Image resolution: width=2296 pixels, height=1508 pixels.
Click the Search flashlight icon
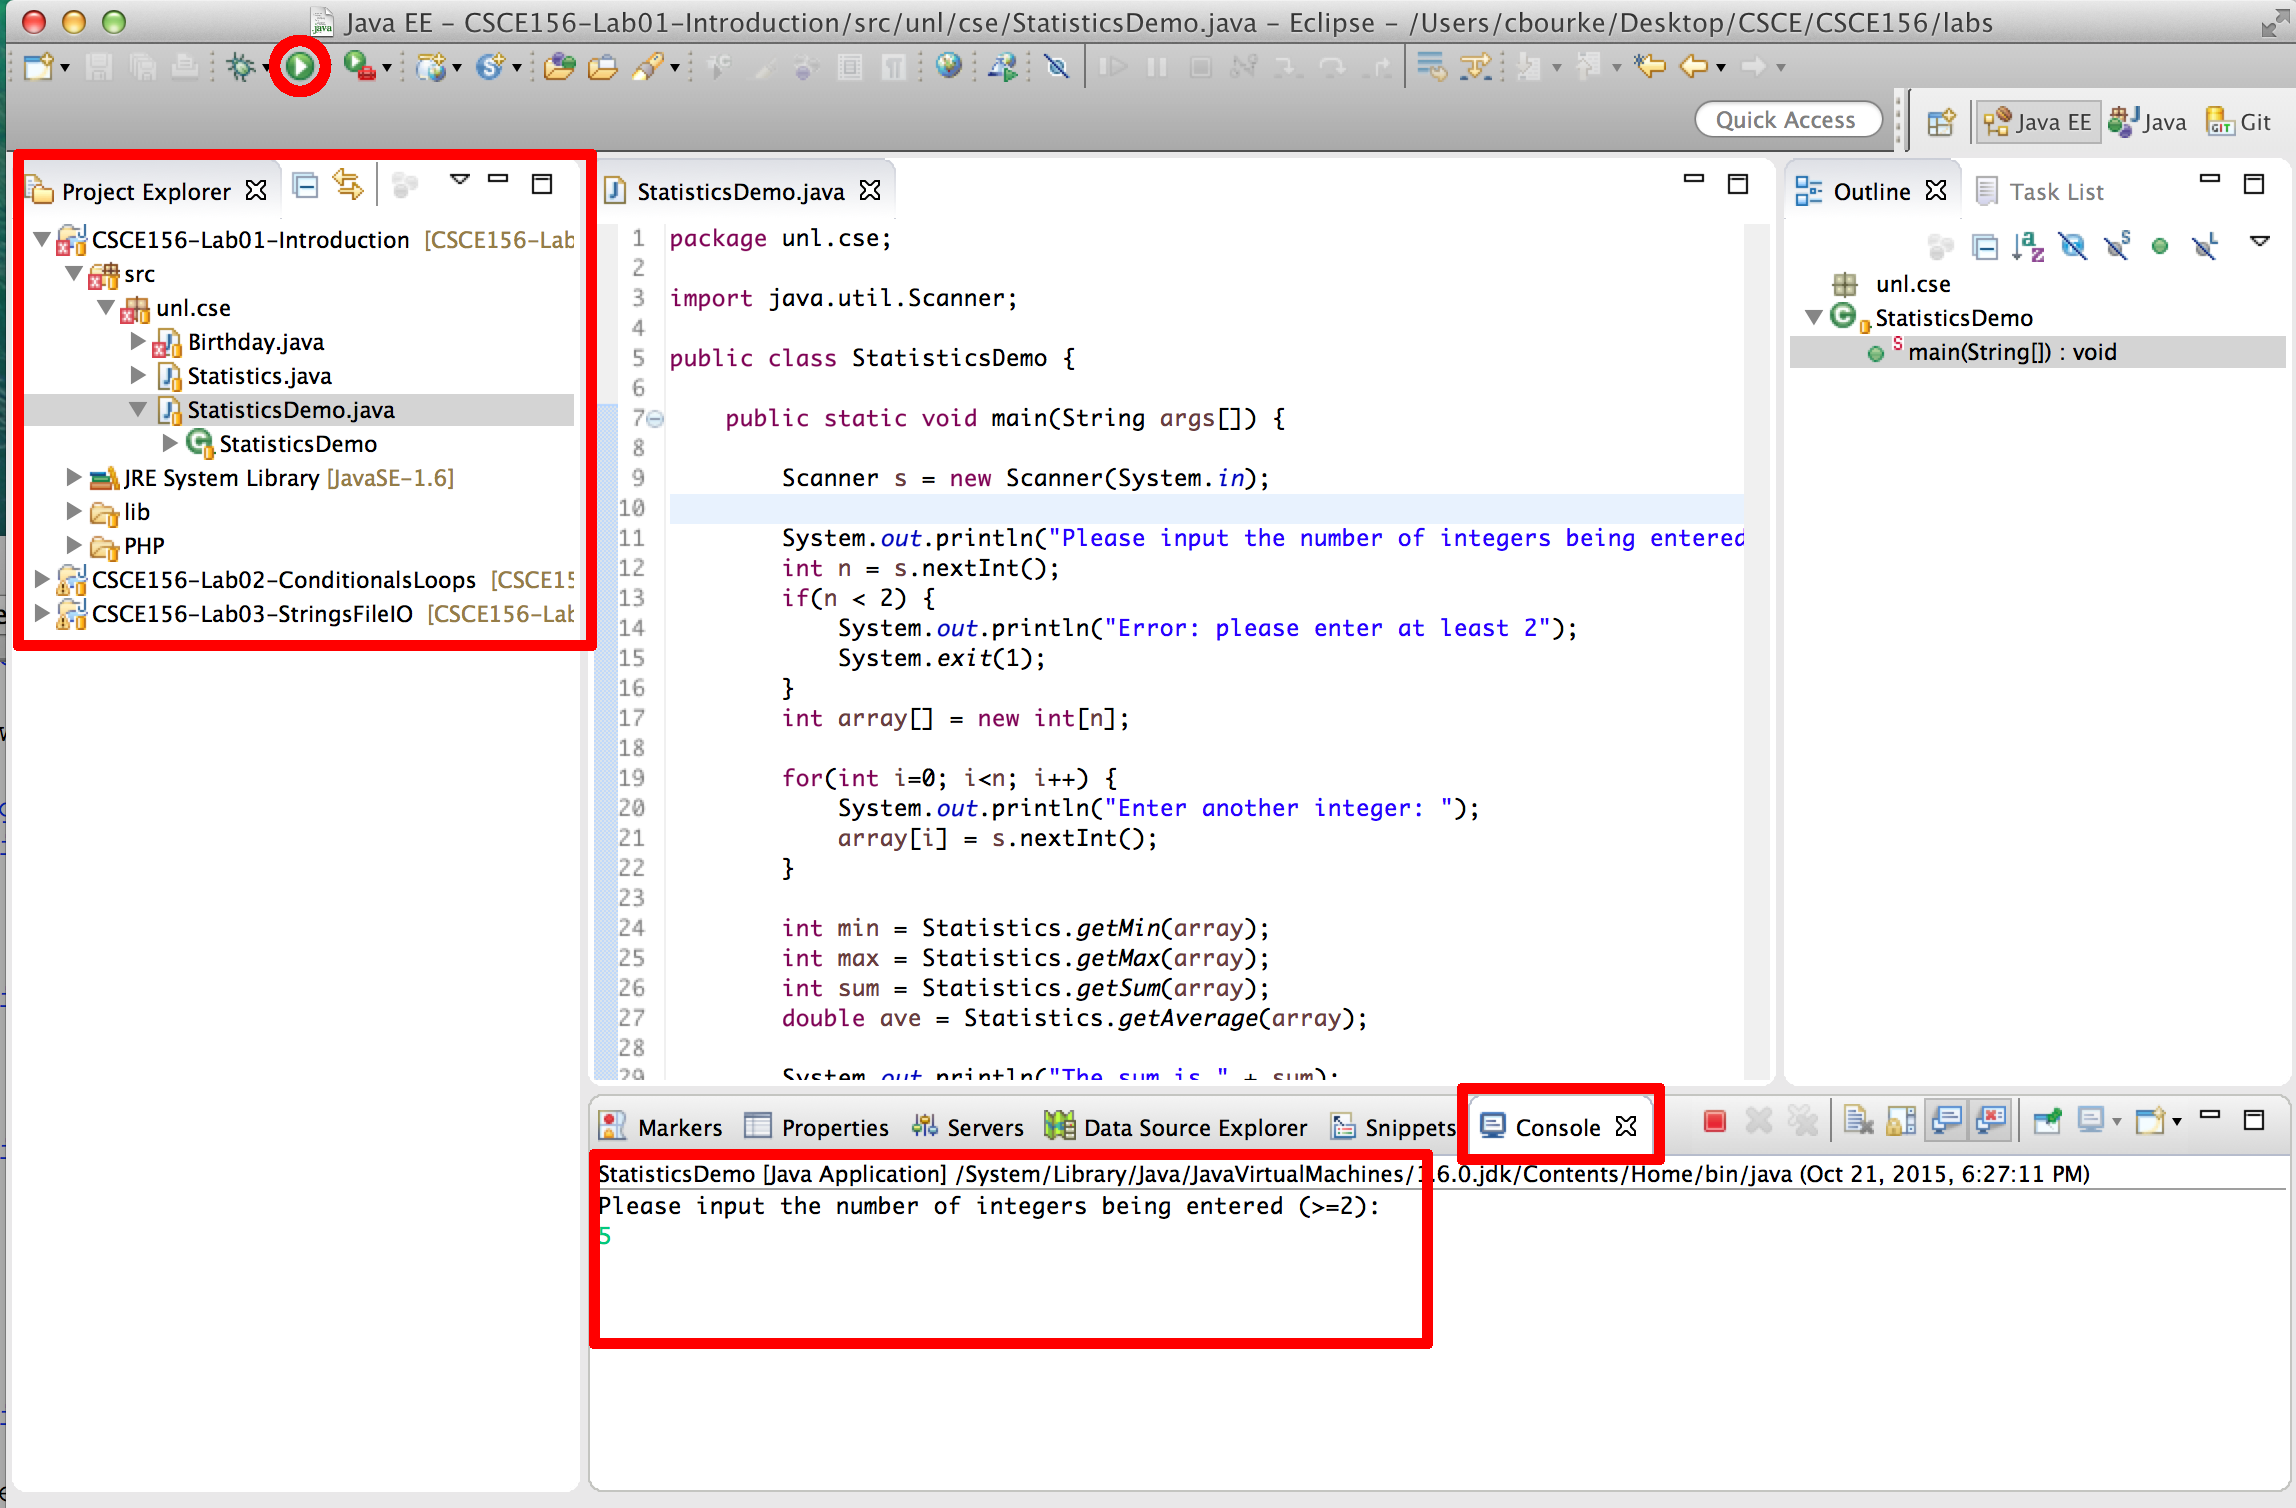click(648, 67)
